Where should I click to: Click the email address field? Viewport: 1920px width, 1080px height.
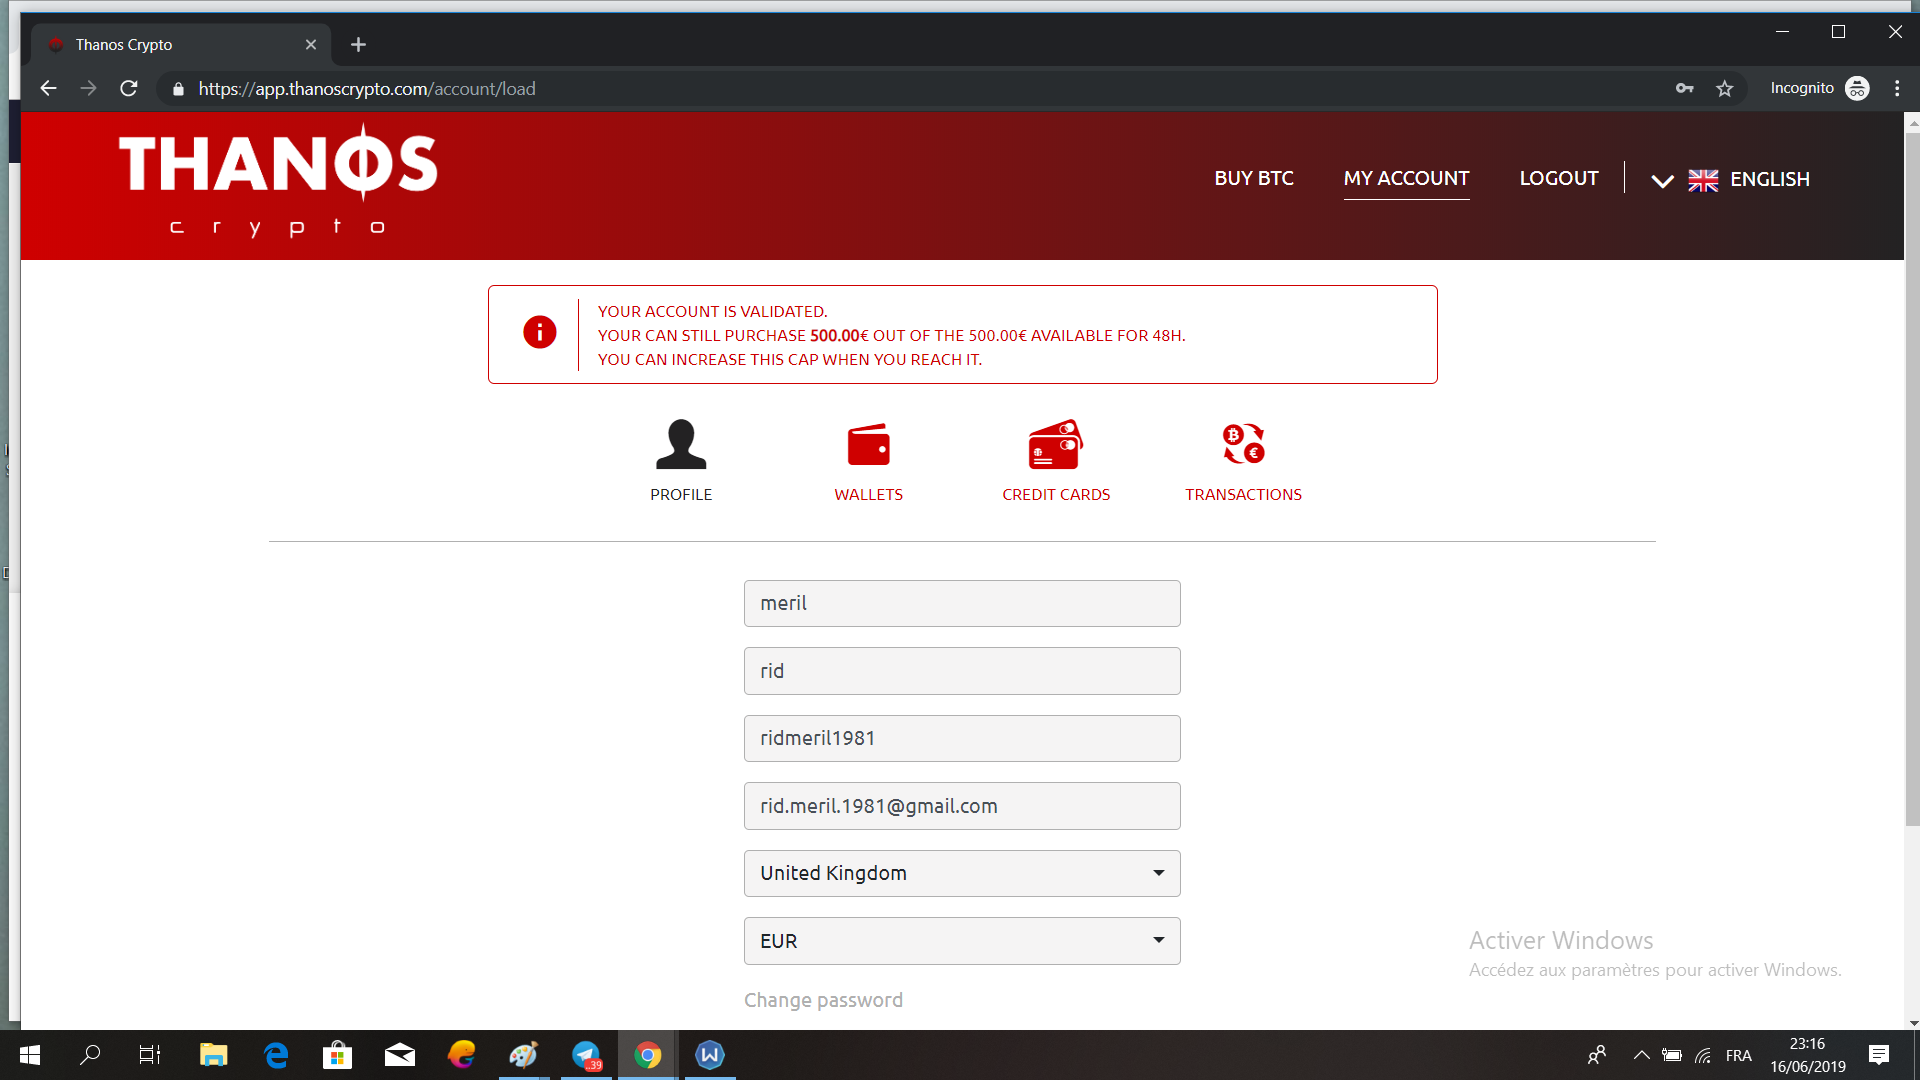point(961,806)
